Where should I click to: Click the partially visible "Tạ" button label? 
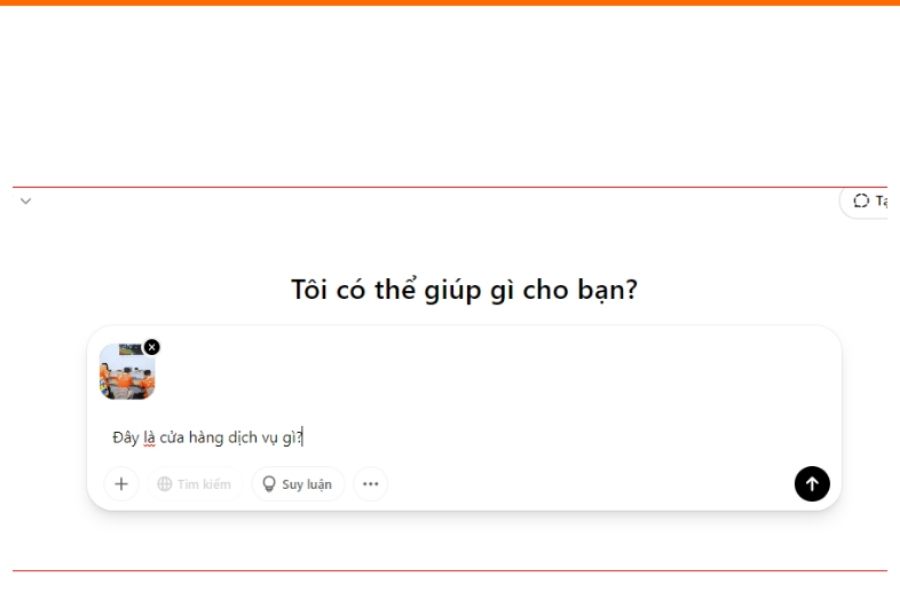pyautogui.click(x=881, y=201)
